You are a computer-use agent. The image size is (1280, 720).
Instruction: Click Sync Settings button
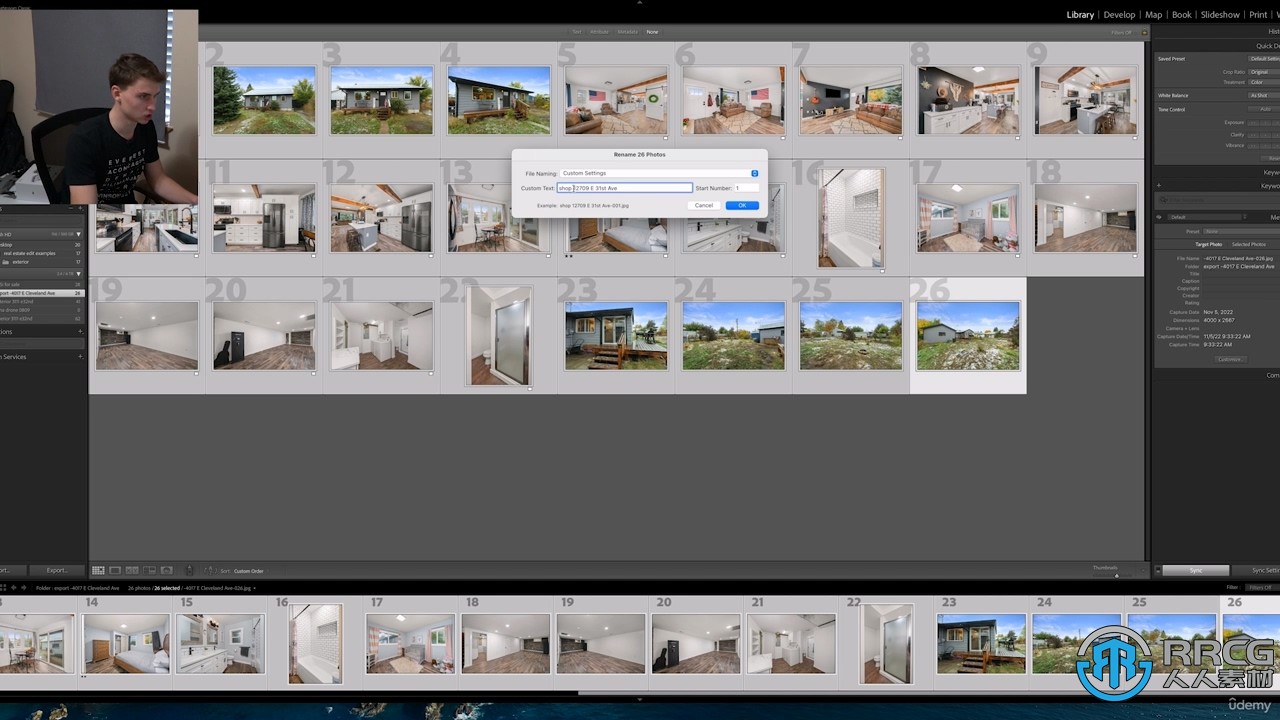(1257, 570)
